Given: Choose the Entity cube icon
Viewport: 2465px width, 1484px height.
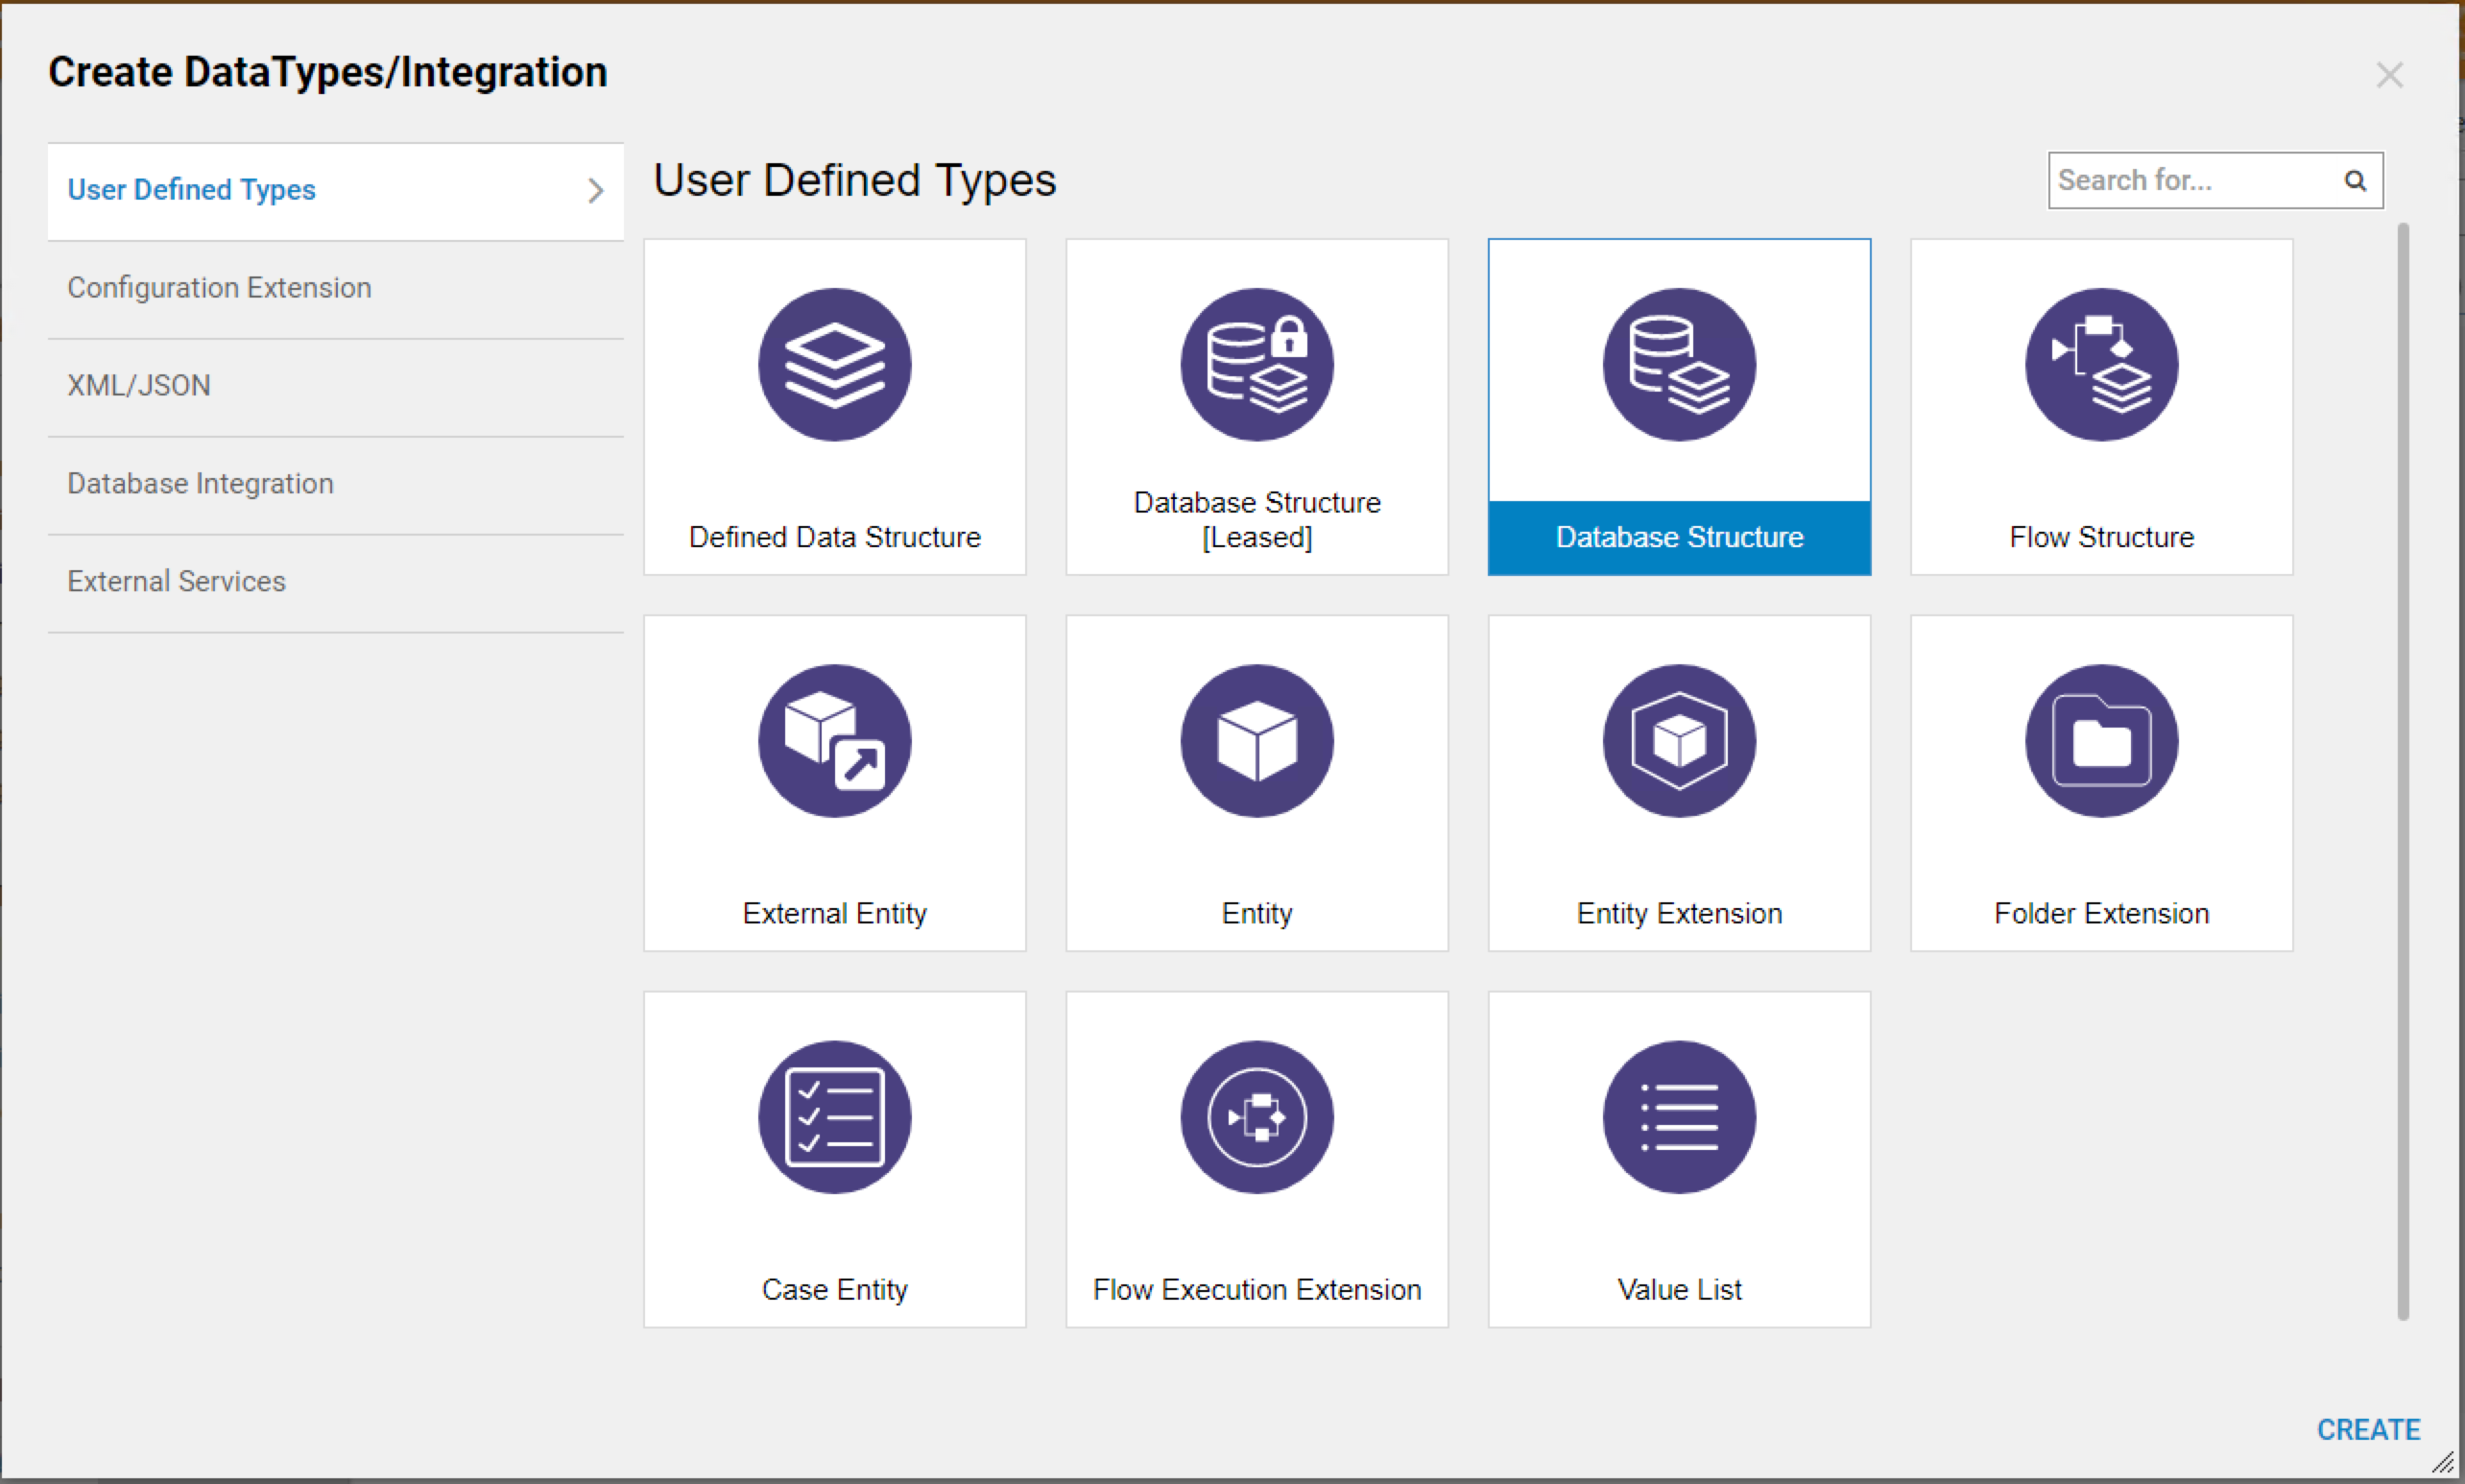Looking at the screenshot, I should (1257, 741).
